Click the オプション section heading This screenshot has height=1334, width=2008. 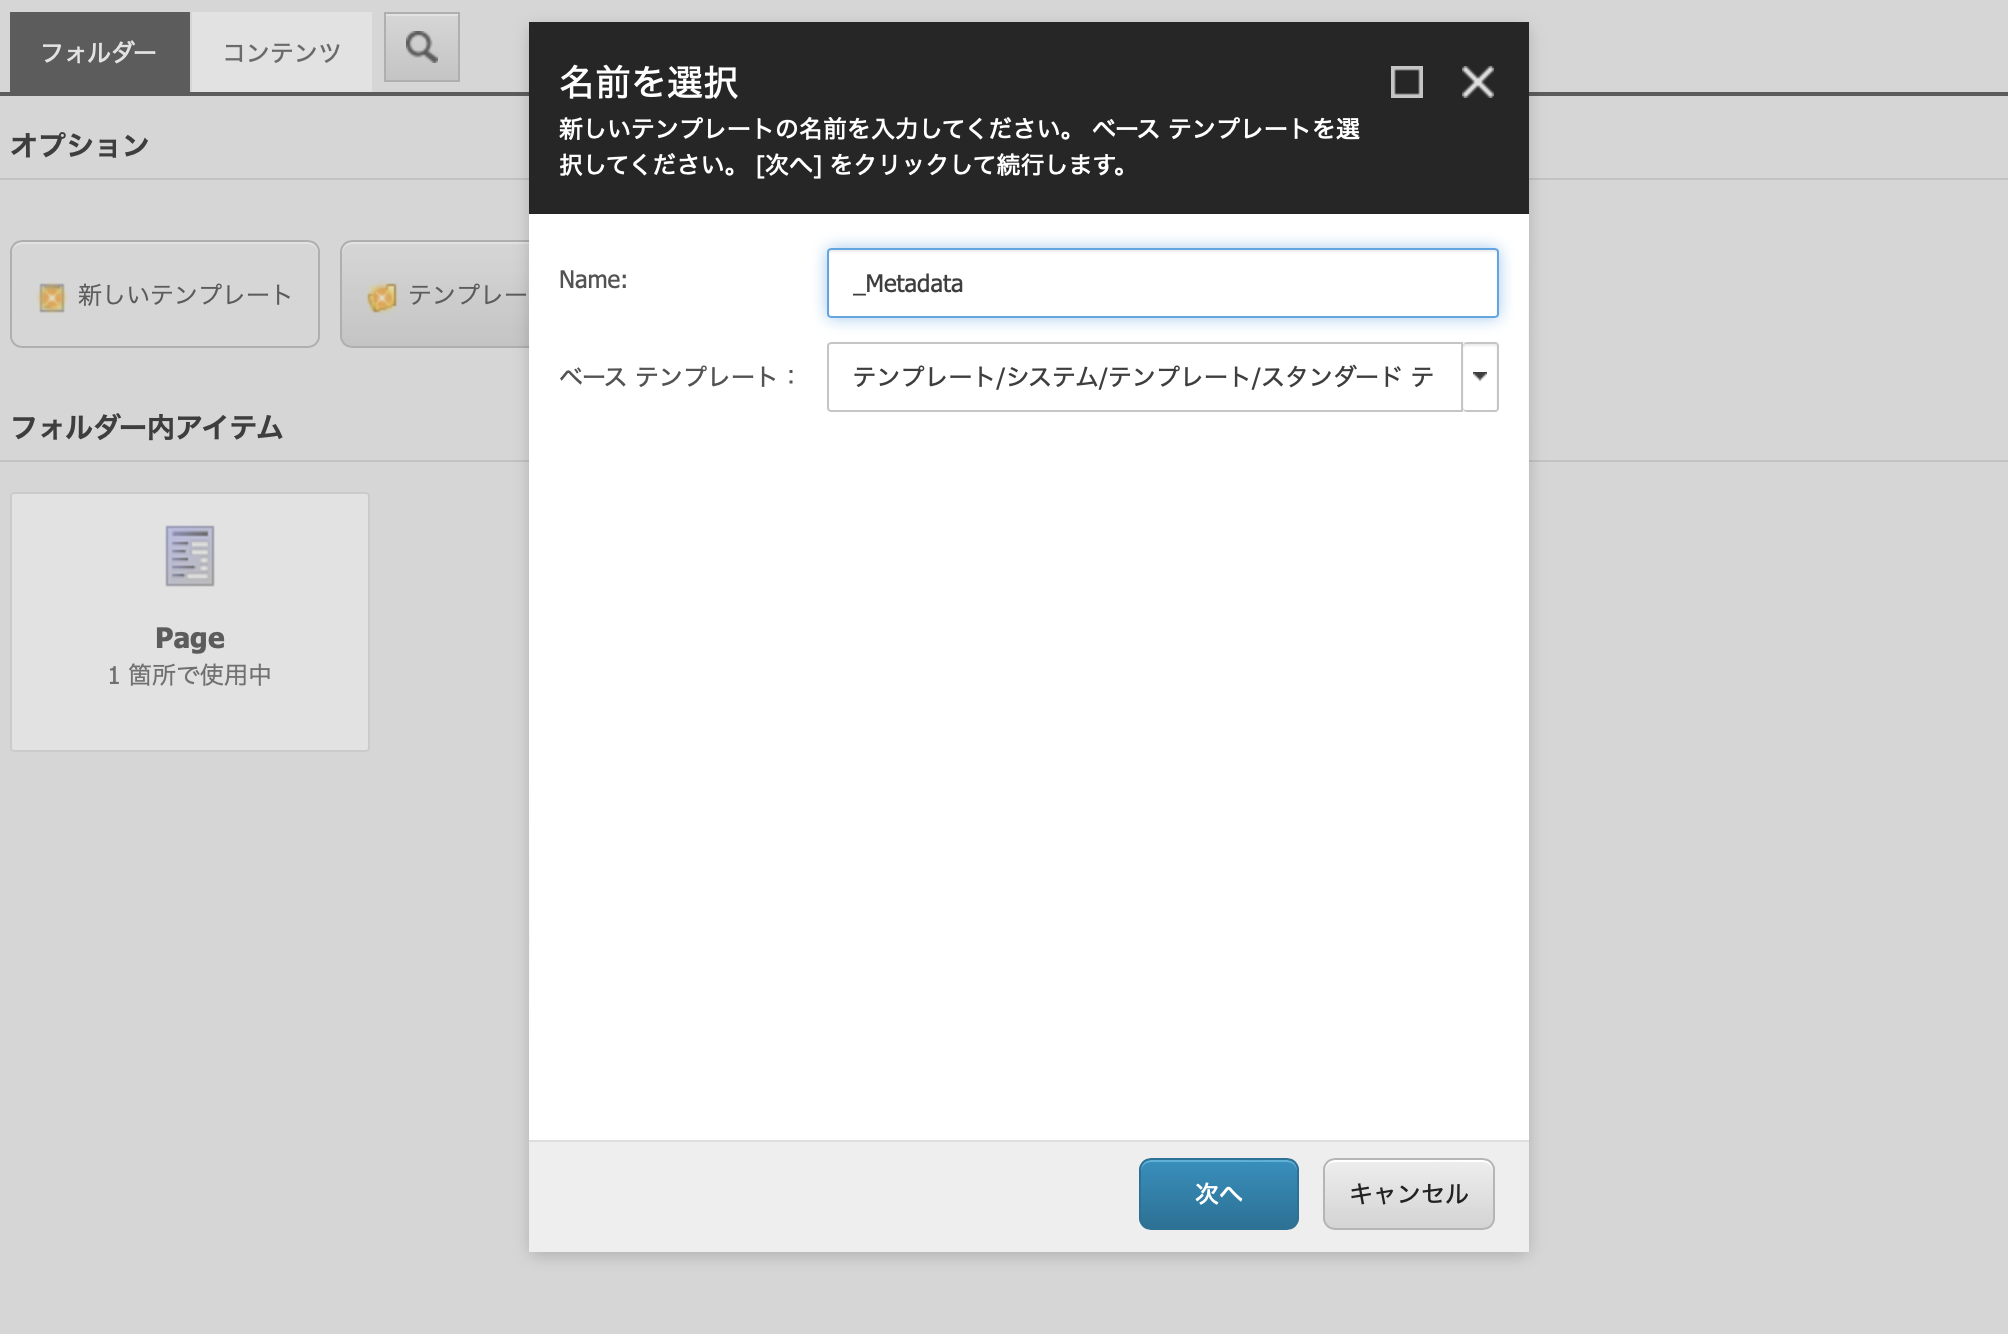(80, 145)
